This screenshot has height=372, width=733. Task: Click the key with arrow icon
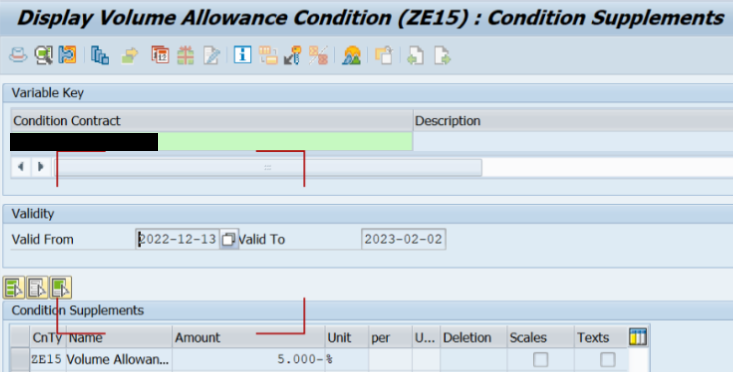point(293,55)
